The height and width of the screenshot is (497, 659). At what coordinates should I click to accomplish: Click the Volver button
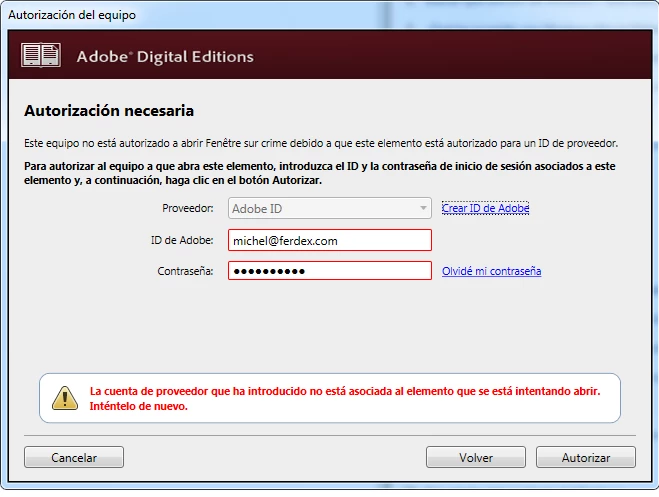point(476,457)
